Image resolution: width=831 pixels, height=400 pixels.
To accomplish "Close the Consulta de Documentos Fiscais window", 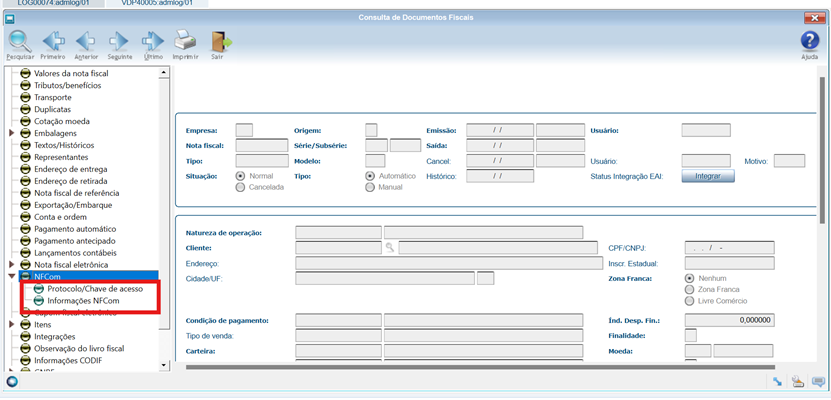I will point(814,19).
